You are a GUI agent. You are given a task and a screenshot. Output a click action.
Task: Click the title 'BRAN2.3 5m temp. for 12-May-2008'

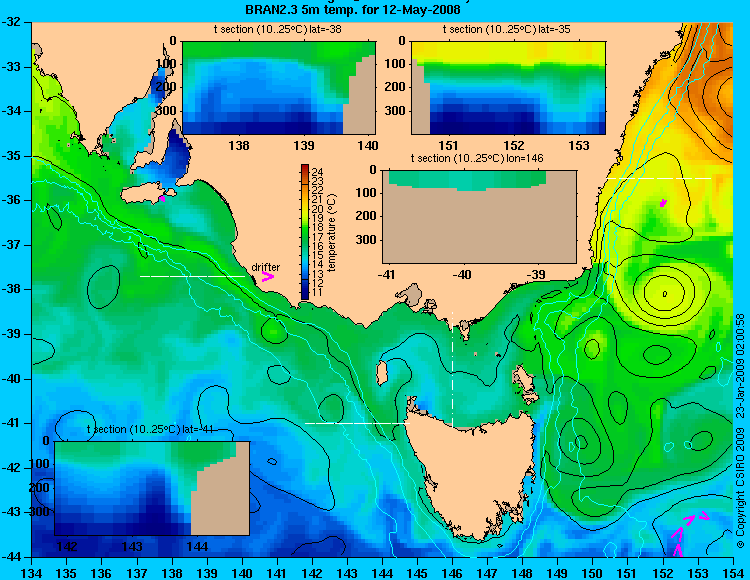pos(353,9)
